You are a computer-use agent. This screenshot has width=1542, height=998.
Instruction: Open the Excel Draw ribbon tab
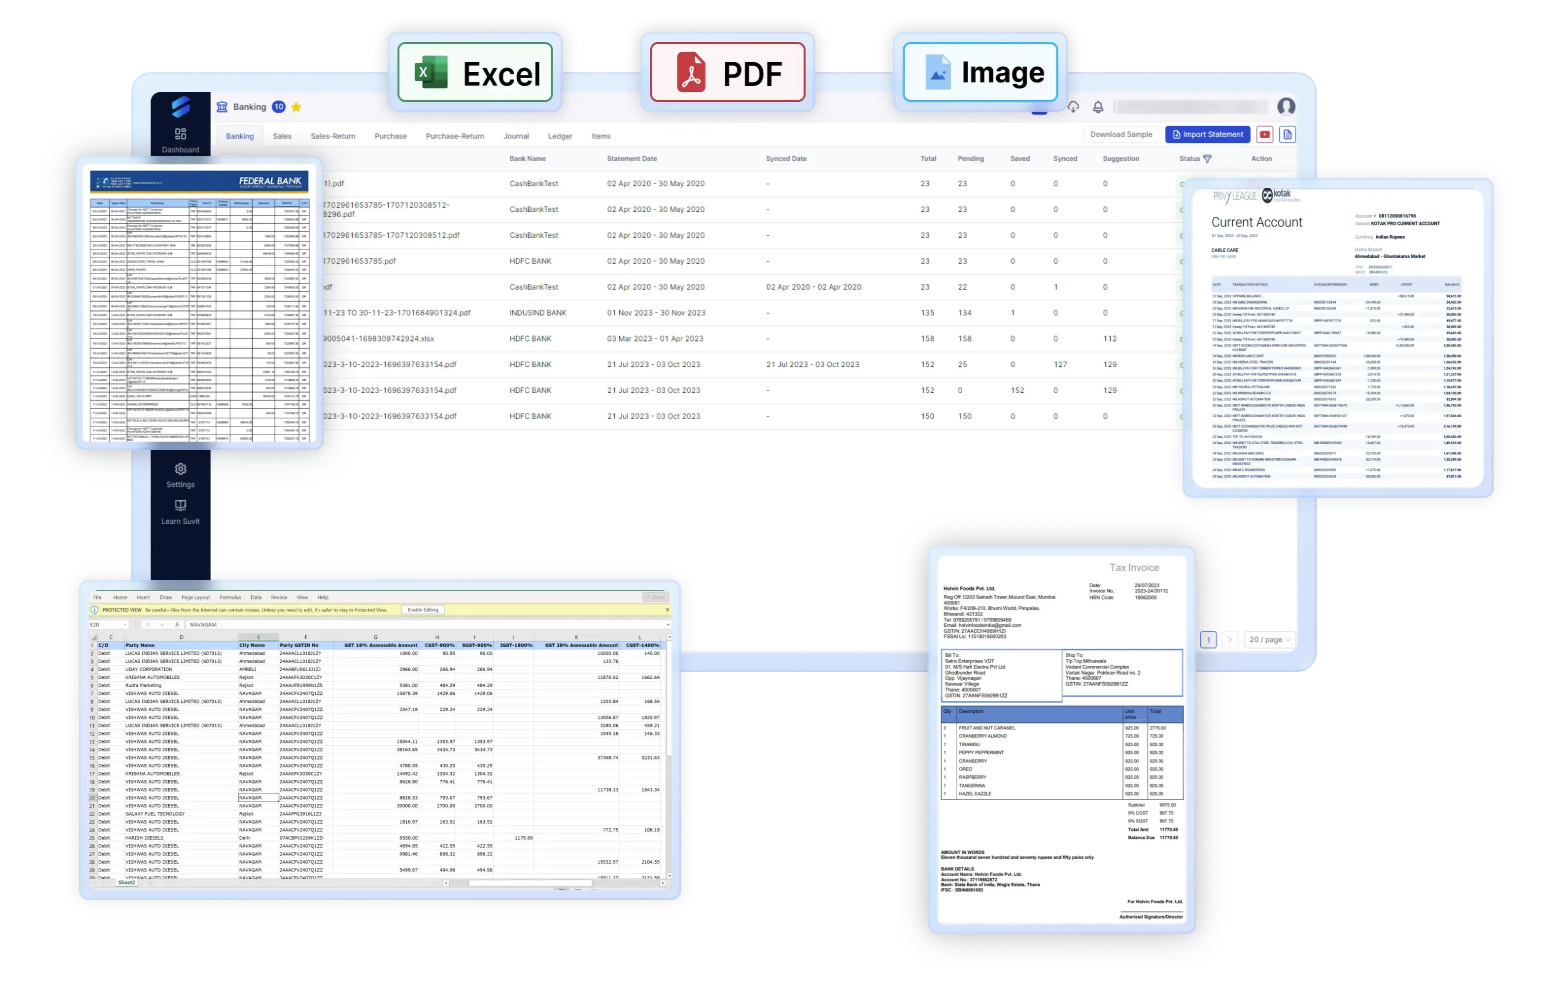coord(166,597)
